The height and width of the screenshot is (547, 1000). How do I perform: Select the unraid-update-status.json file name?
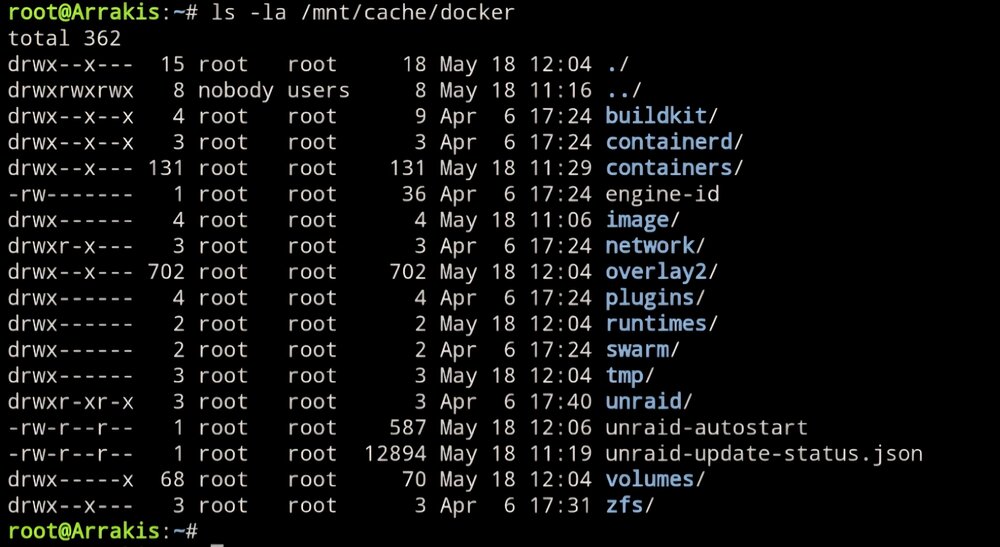pos(764,453)
